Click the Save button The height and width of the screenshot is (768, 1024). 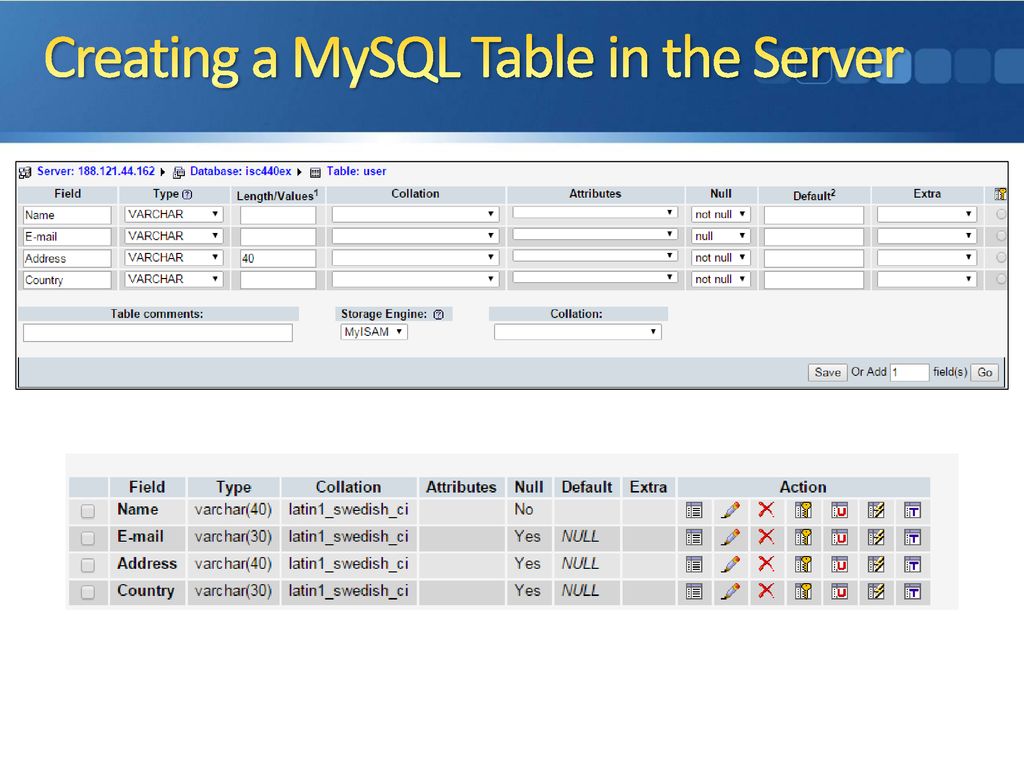coord(827,372)
